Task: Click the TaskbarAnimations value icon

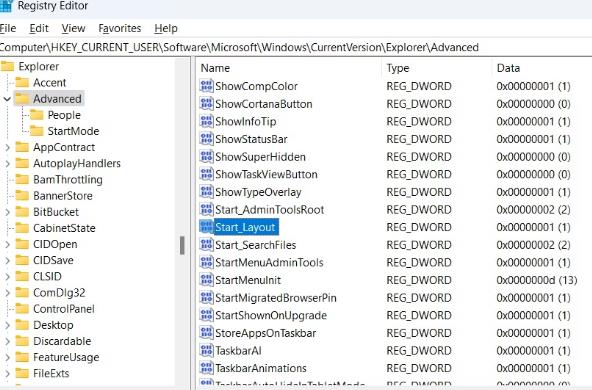Action: click(207, 368)
